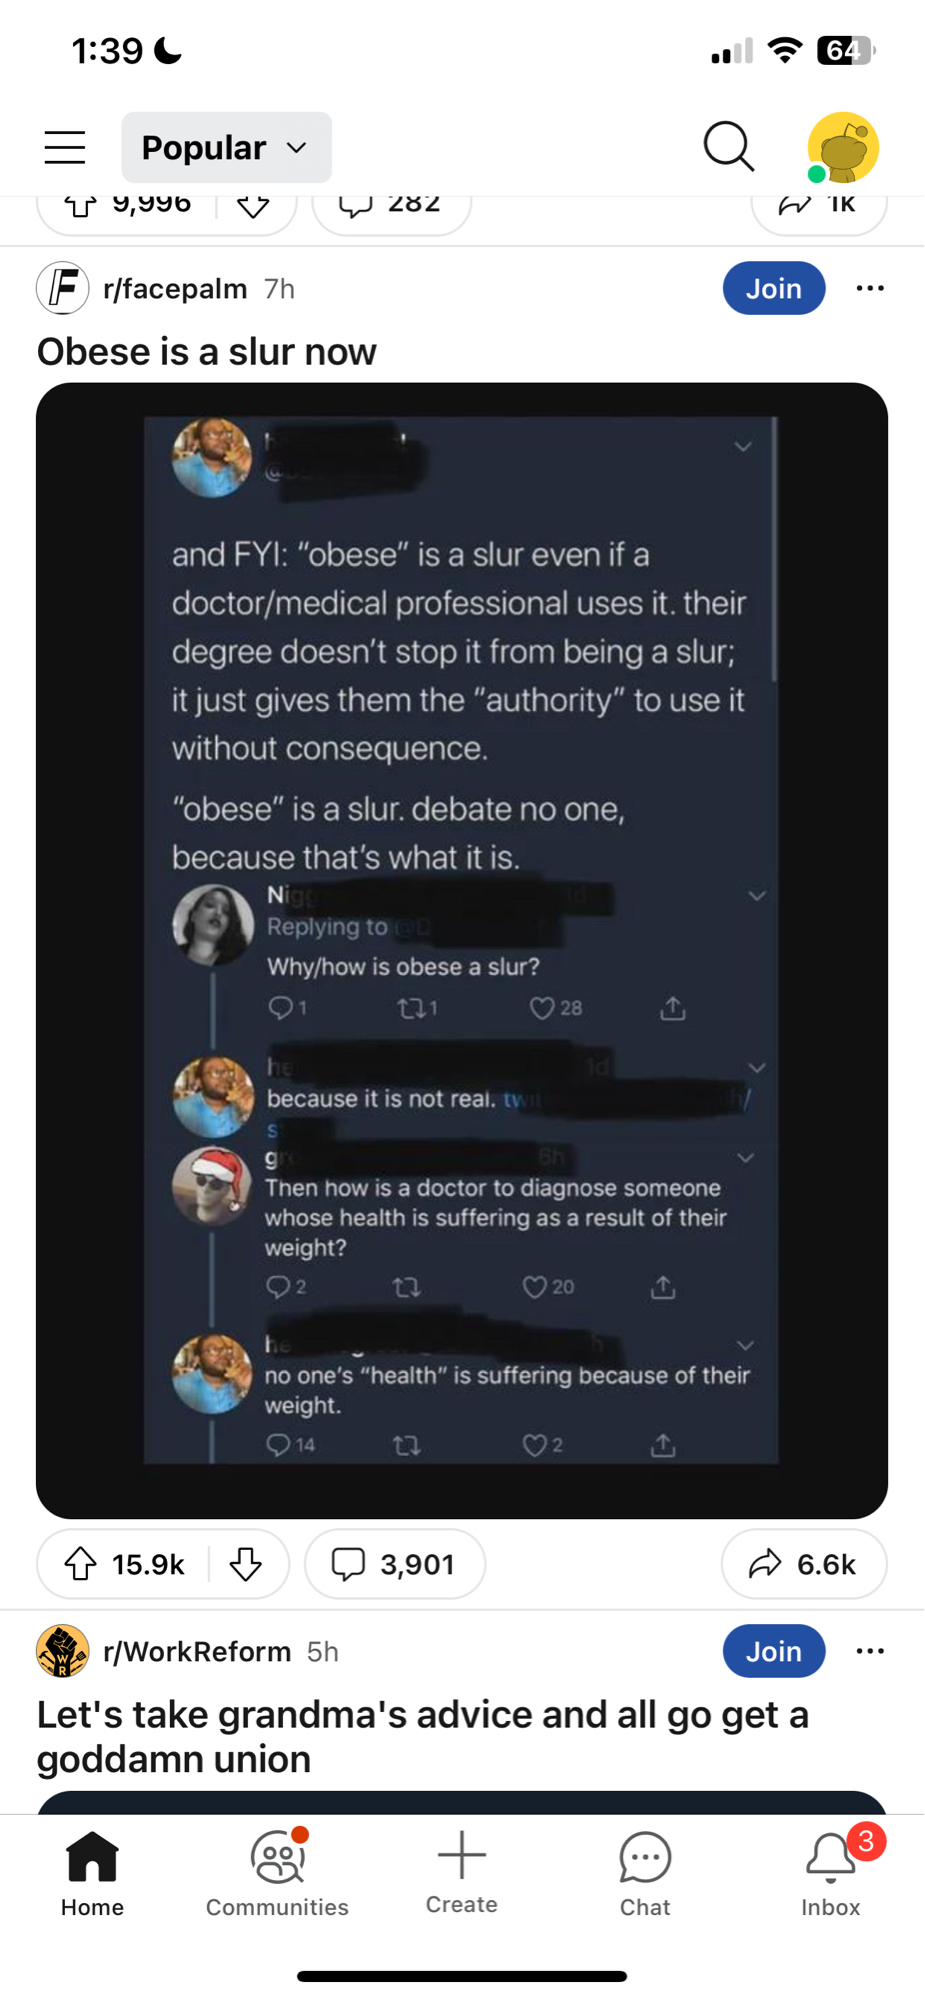The height and width of the screenshot is (2000, 925).
Task: Join the r/facepalm community
Action: tap(773, 288)
